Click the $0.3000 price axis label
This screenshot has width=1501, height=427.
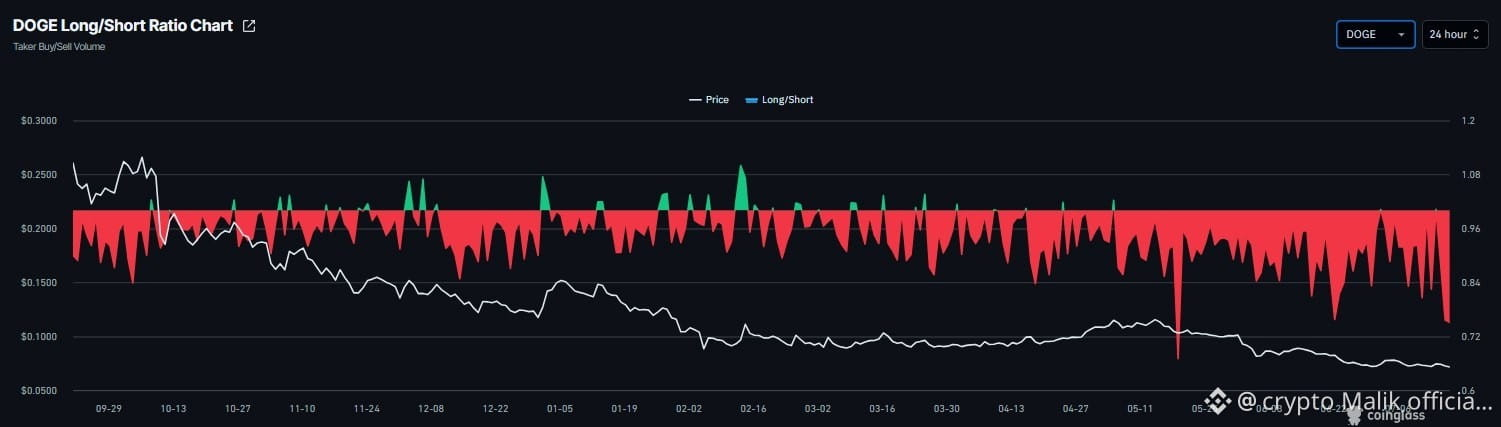coord(38,121)
